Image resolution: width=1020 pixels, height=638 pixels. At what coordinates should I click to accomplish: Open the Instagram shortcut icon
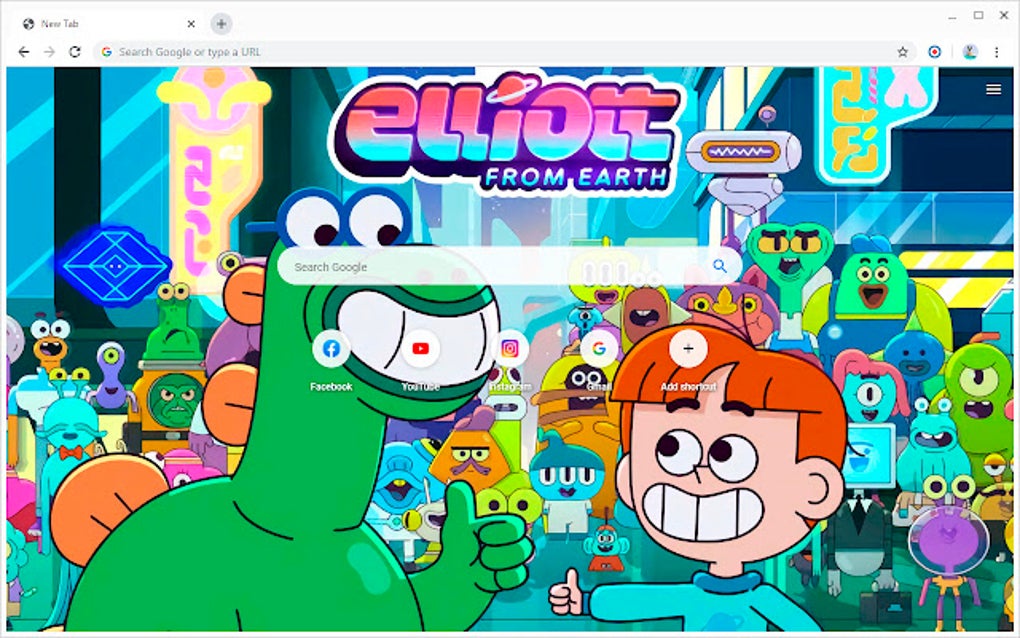pos(510,348)
